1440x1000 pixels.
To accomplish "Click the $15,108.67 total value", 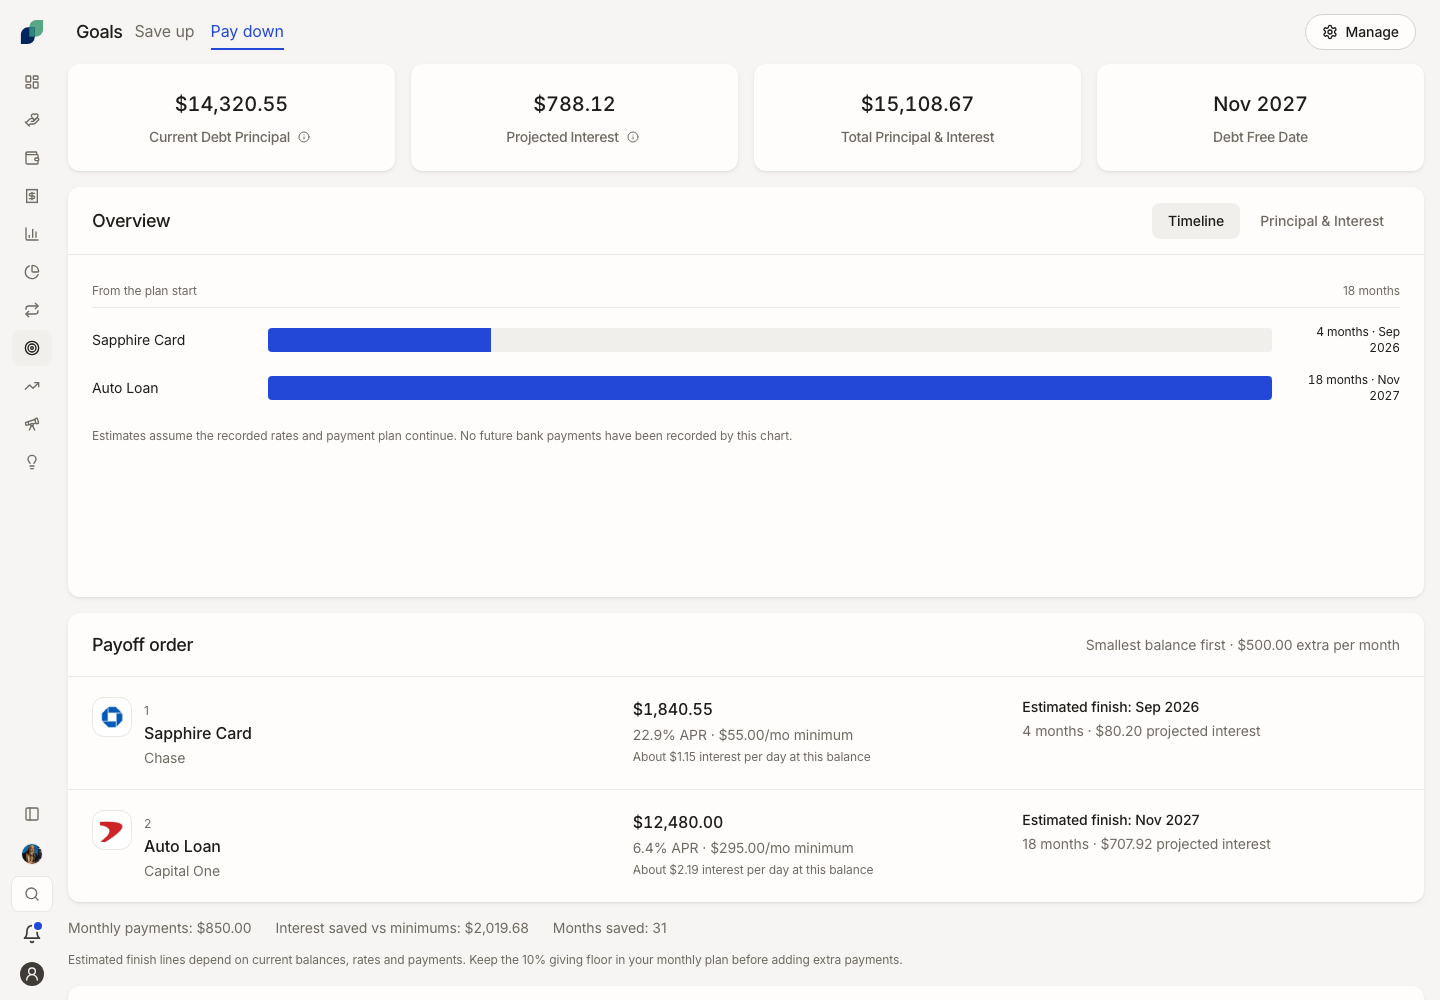I will pyautogui.click(x=917, y=104).
